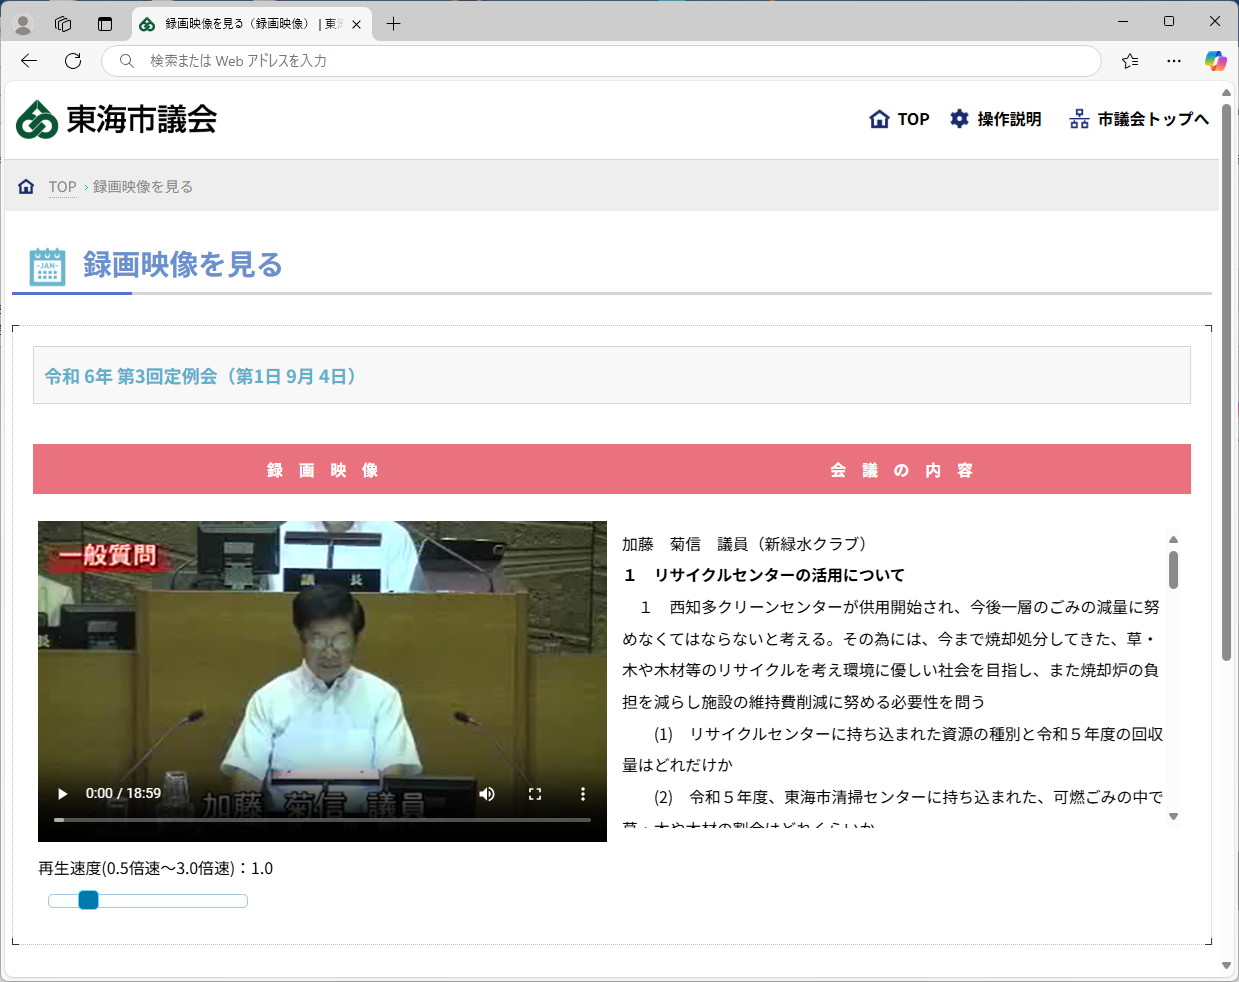Click the meeting content scroll-down arrow

[1173, 817]
